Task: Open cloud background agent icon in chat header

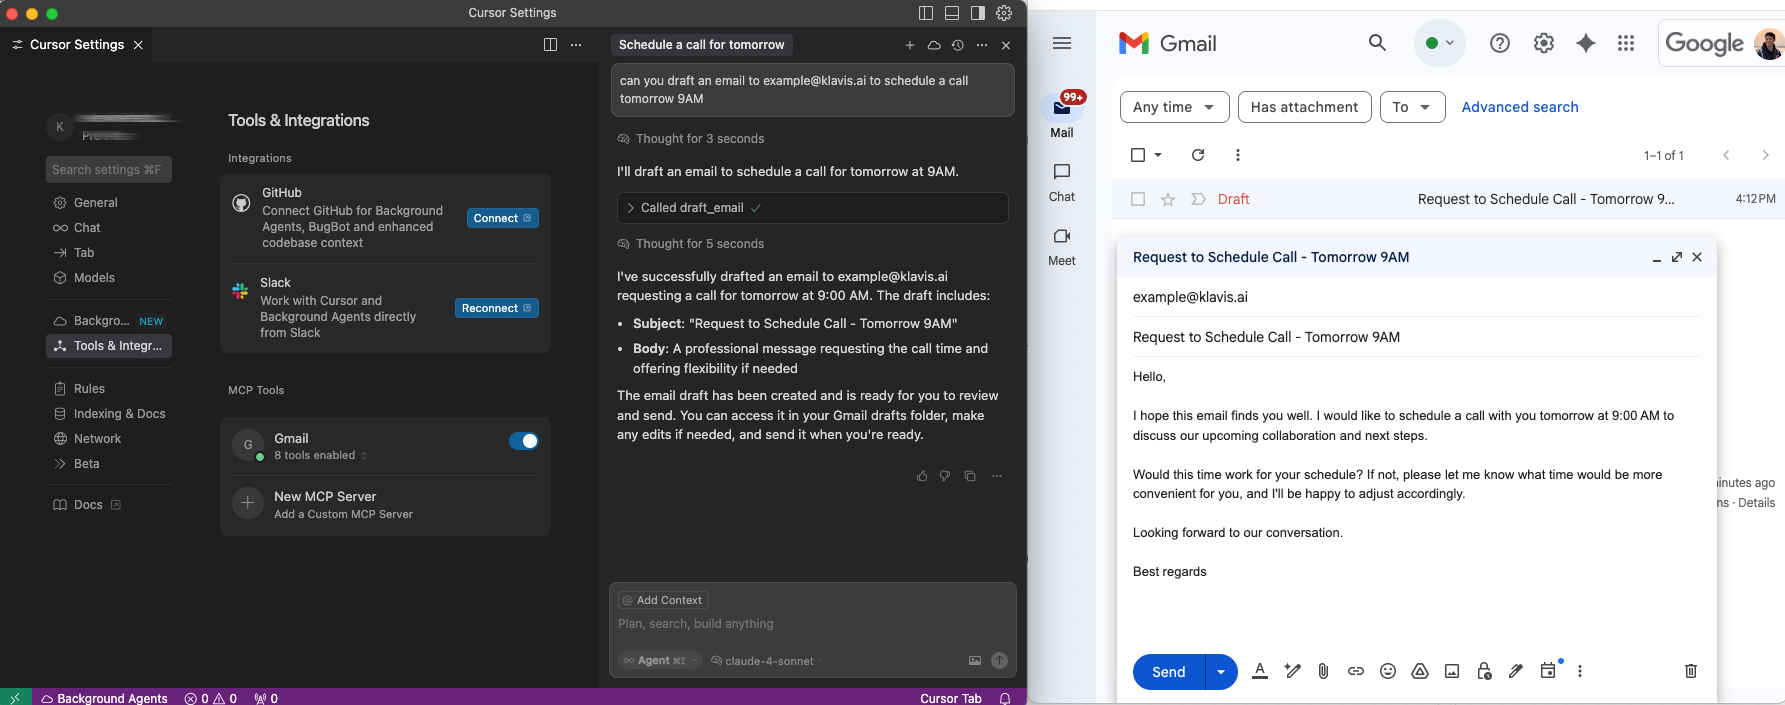Action: tap(934, 45)
